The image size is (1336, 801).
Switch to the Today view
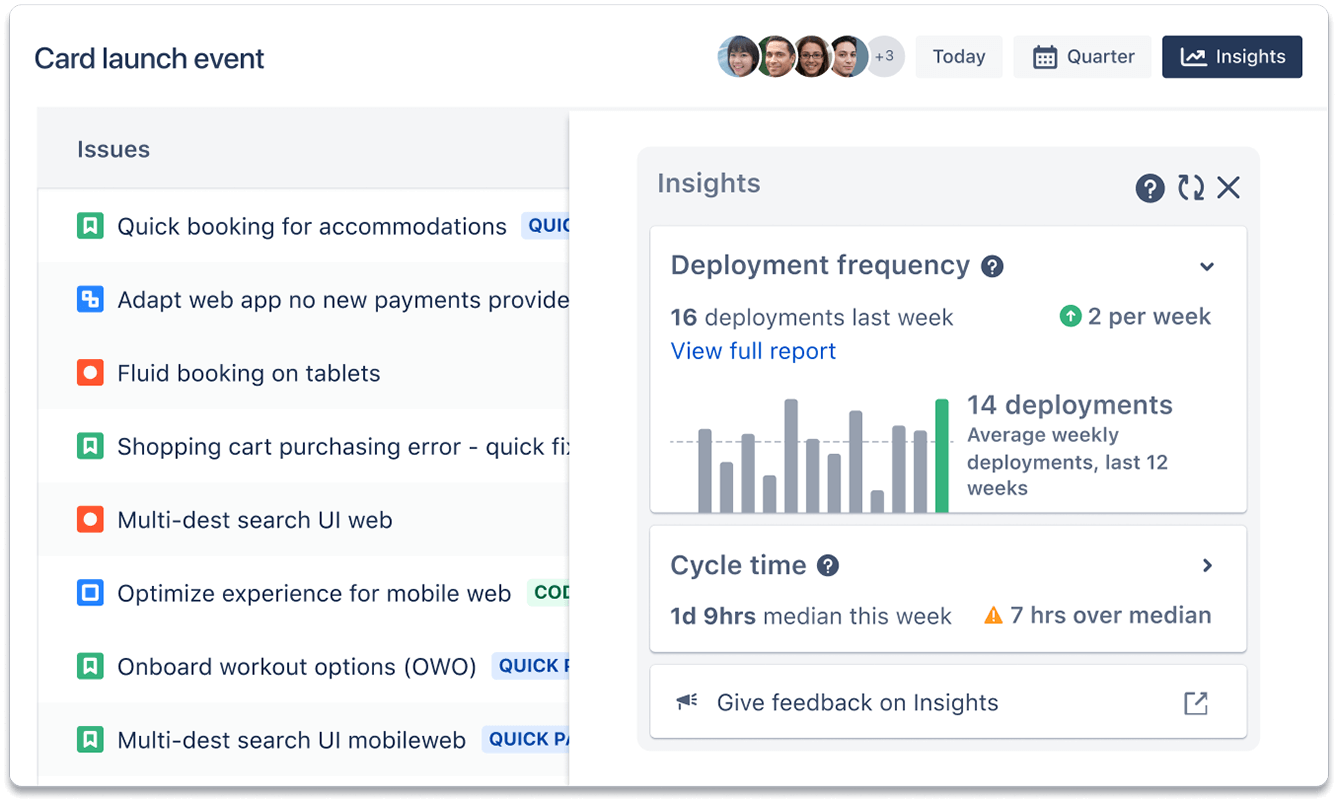(x=958, y=56)
